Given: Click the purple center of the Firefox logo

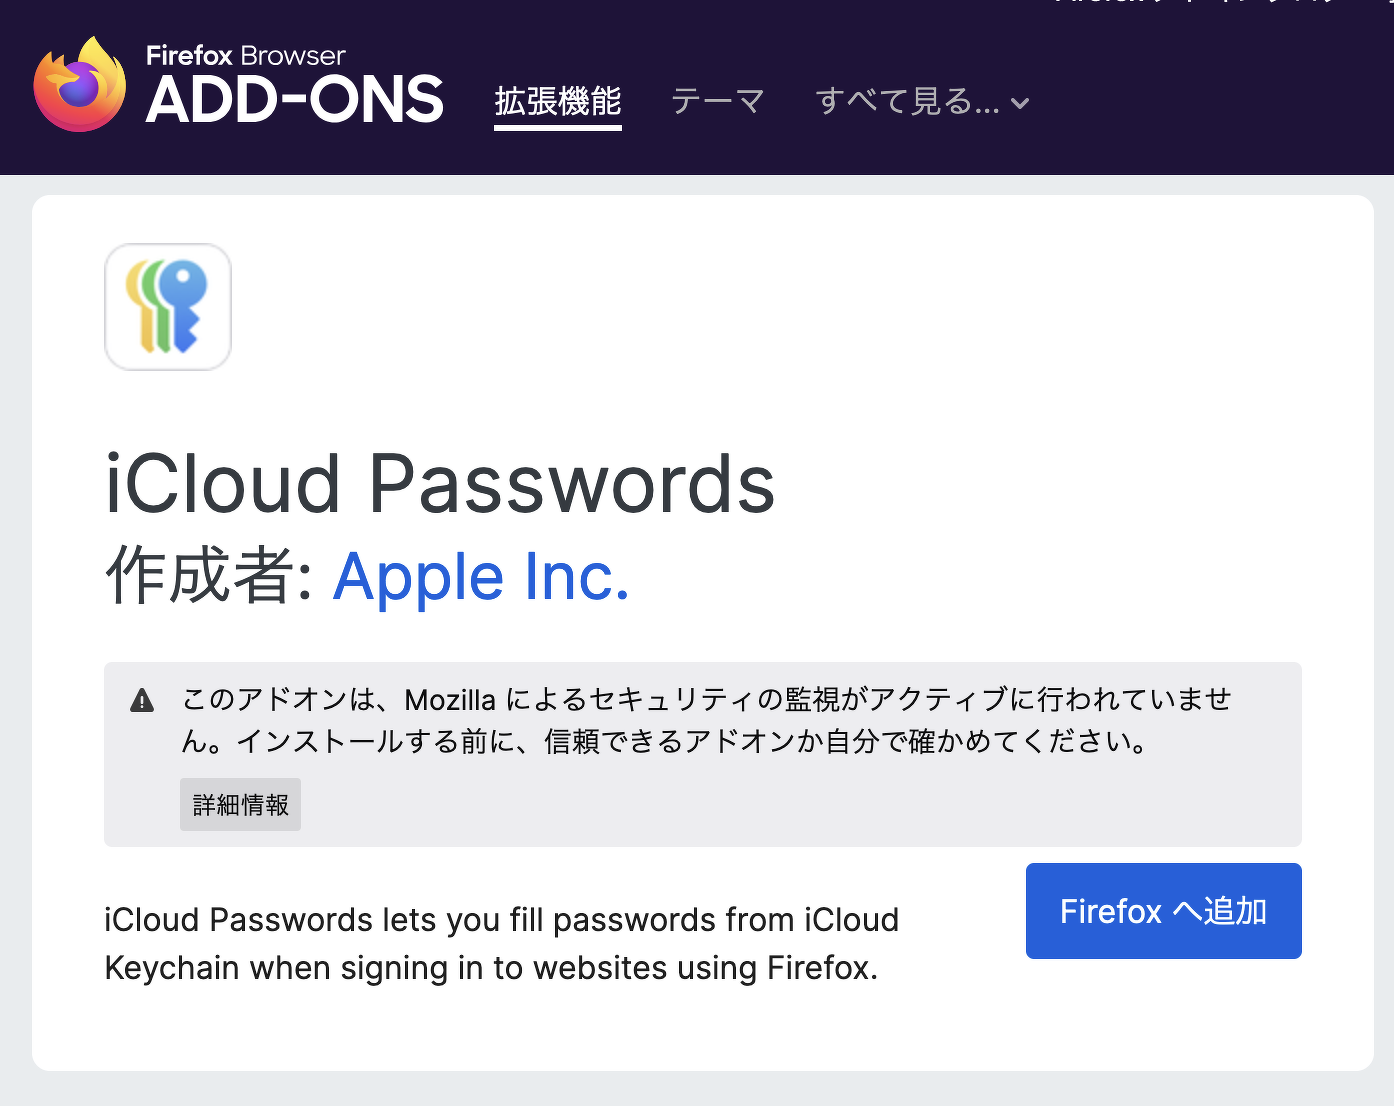Looking at the screenshot, I should [76, 90].
